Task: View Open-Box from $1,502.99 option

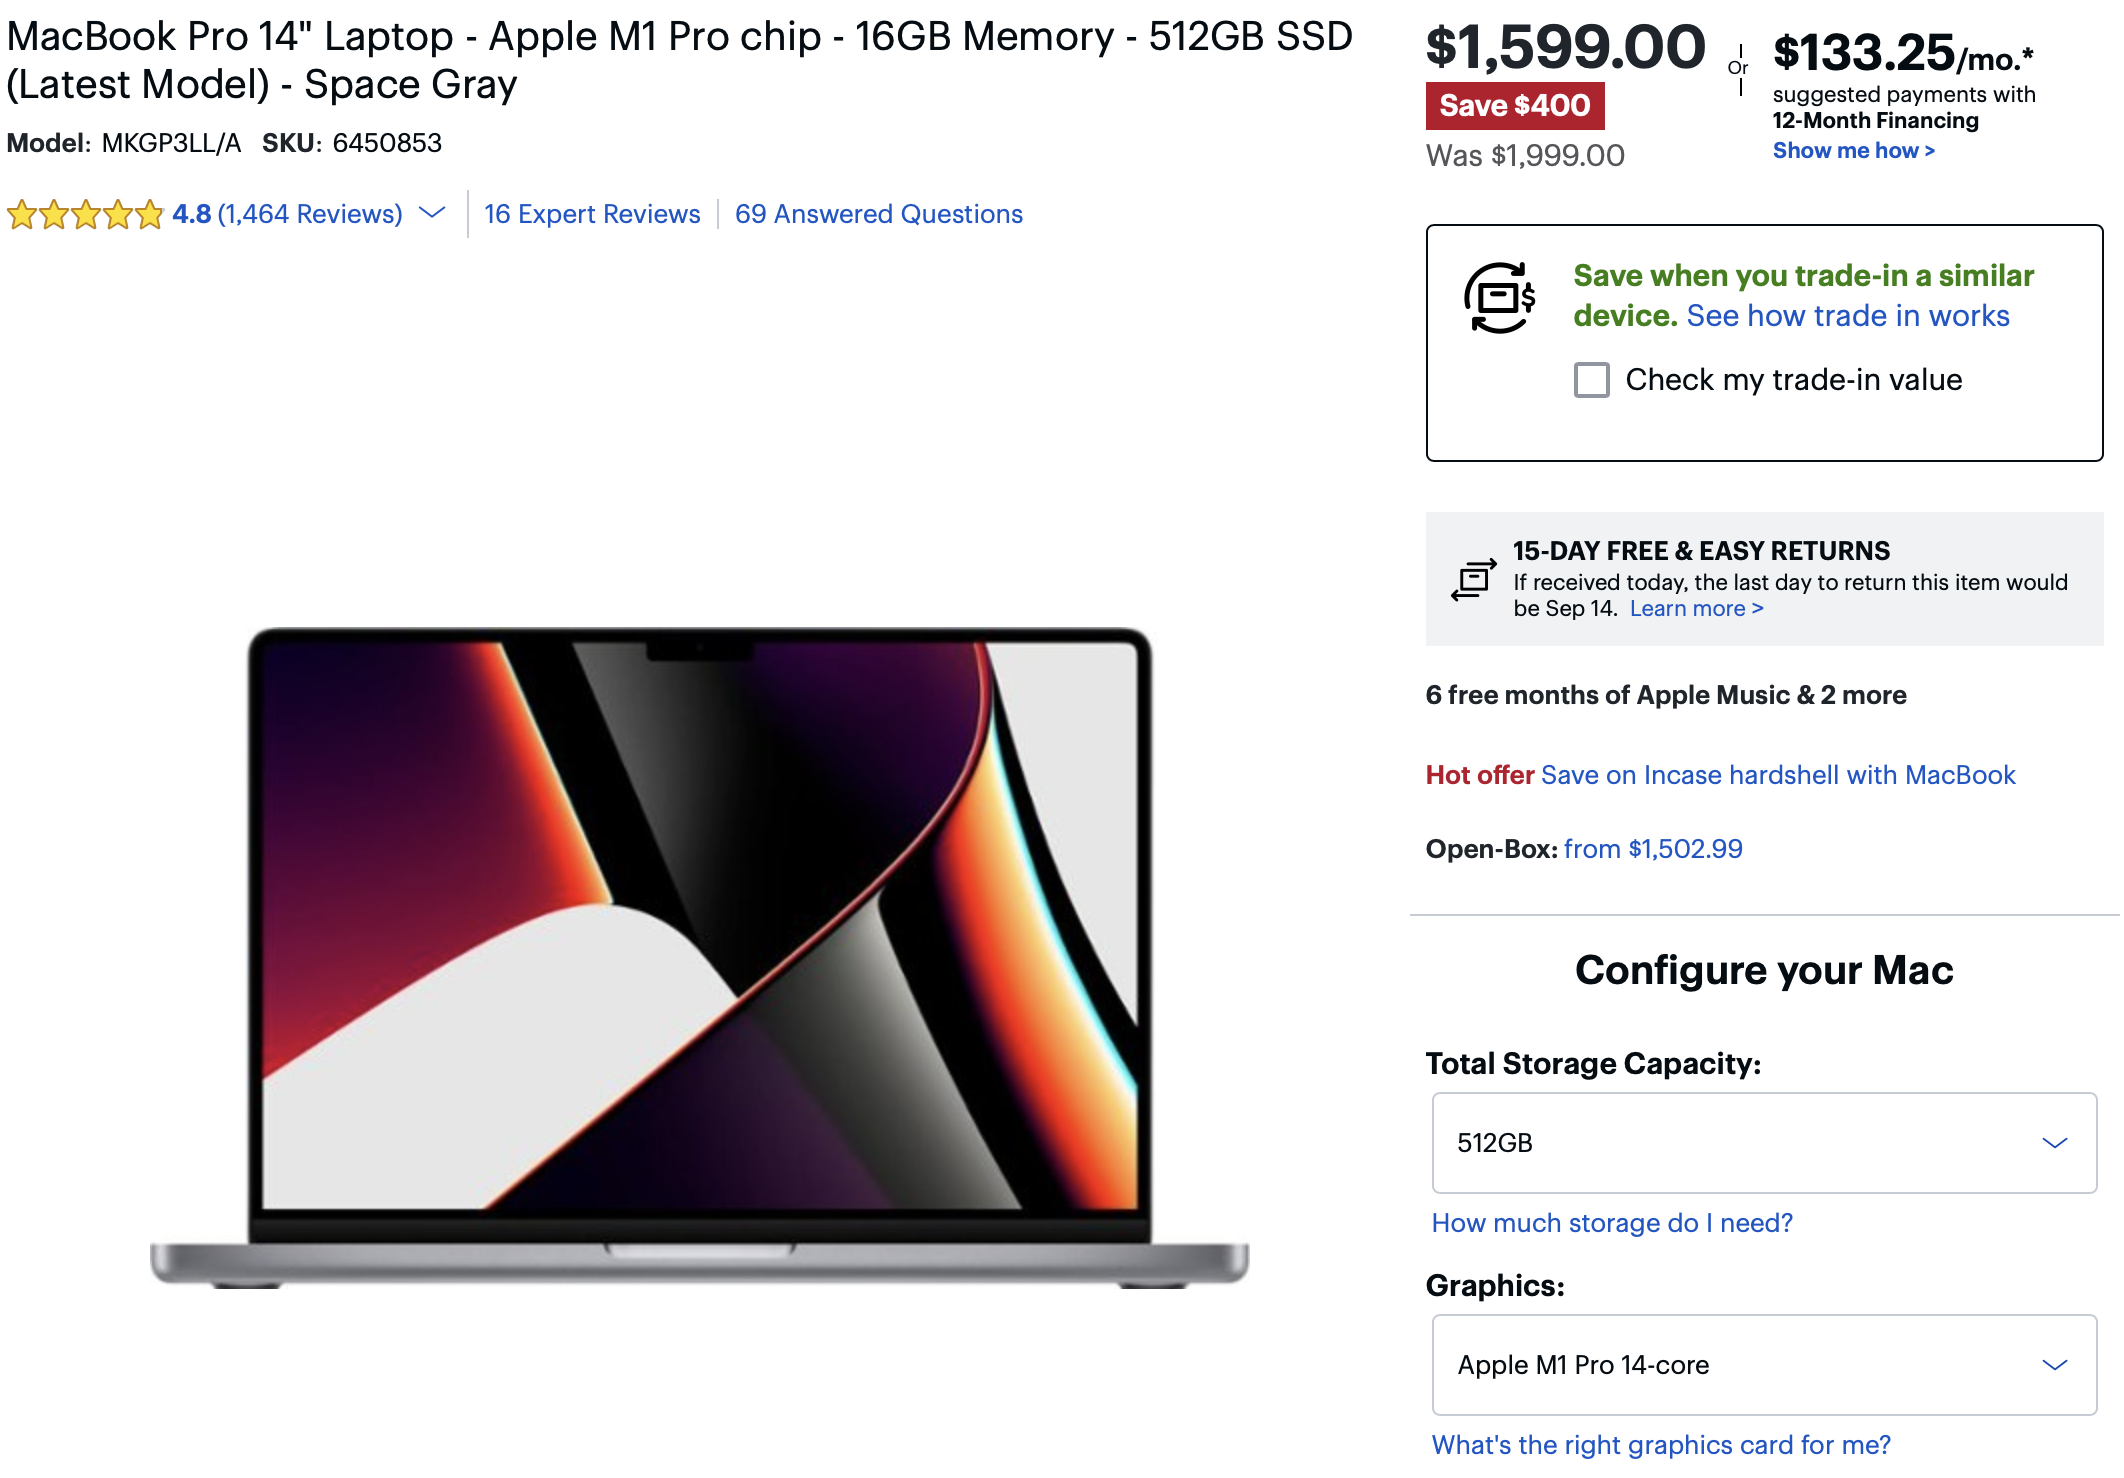Action: point(1653,849)
